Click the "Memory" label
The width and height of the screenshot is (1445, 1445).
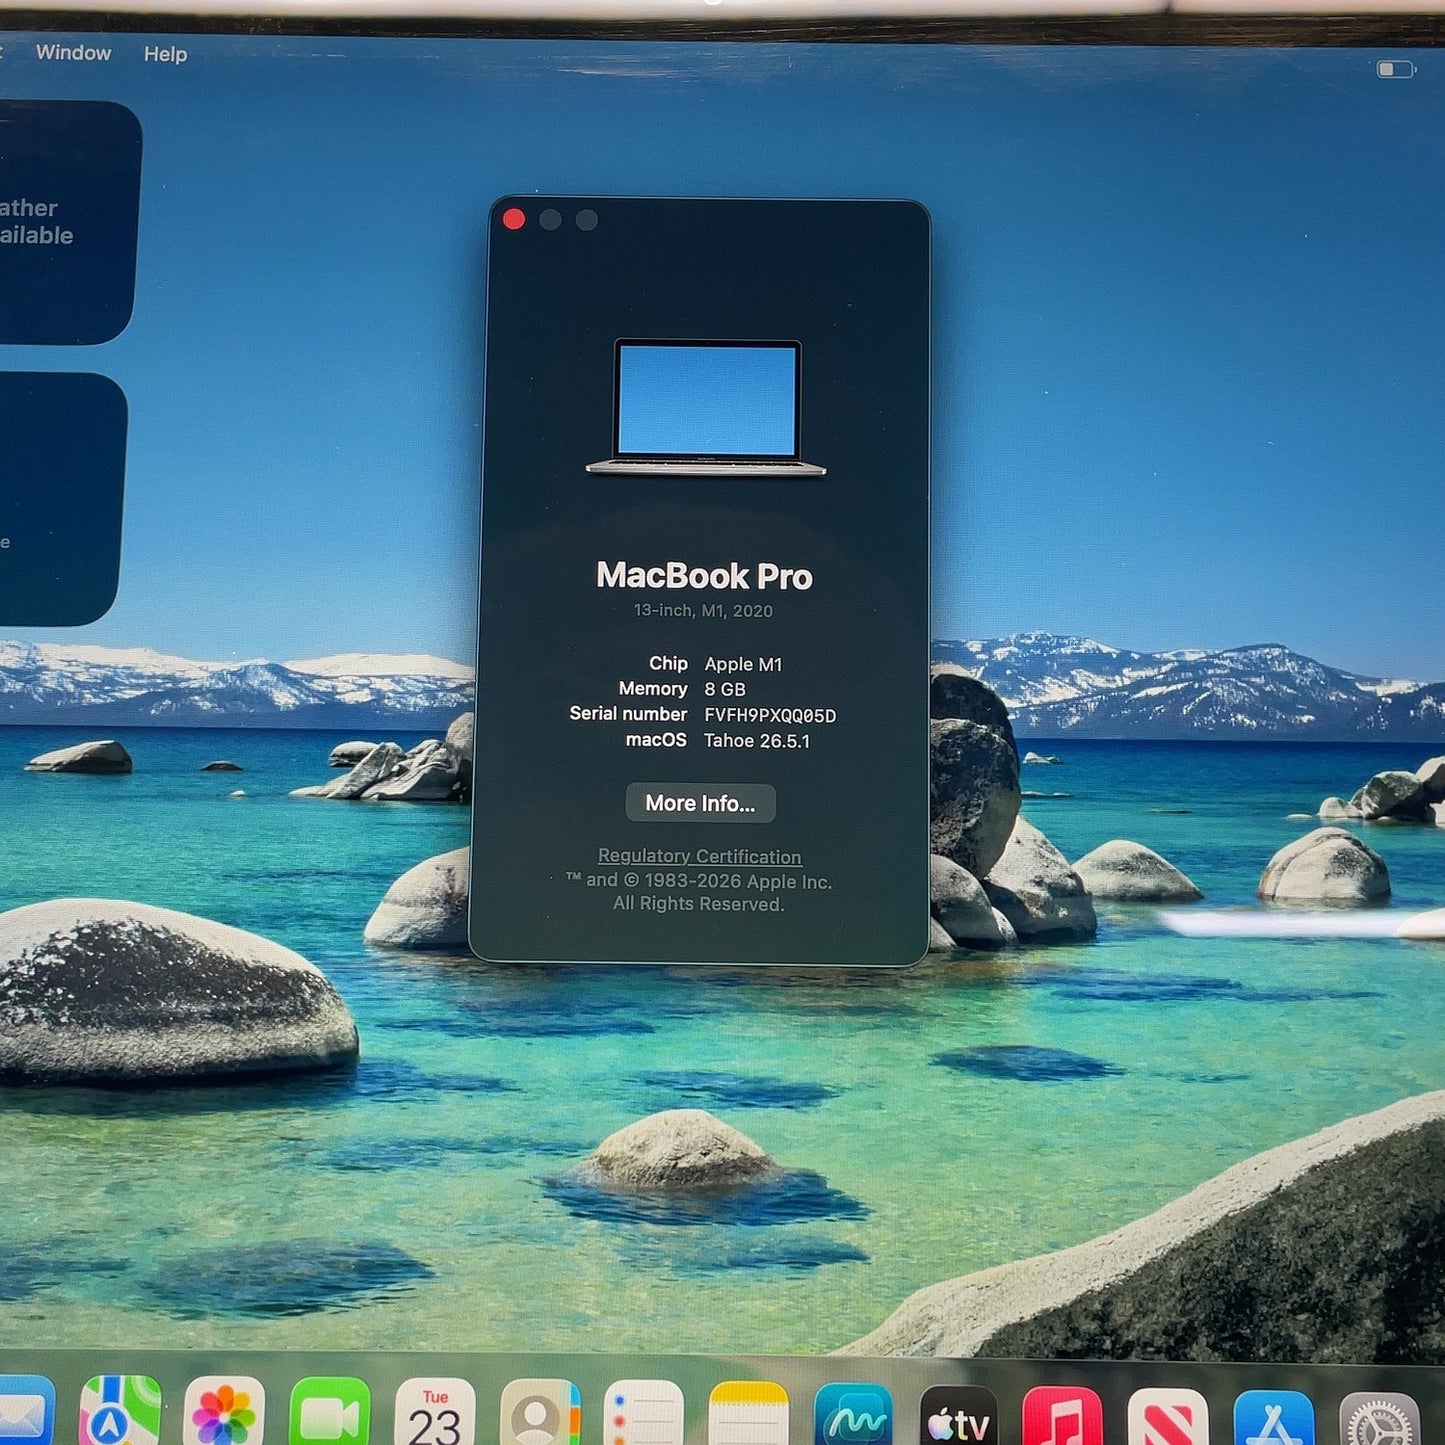tap(653, 689)
